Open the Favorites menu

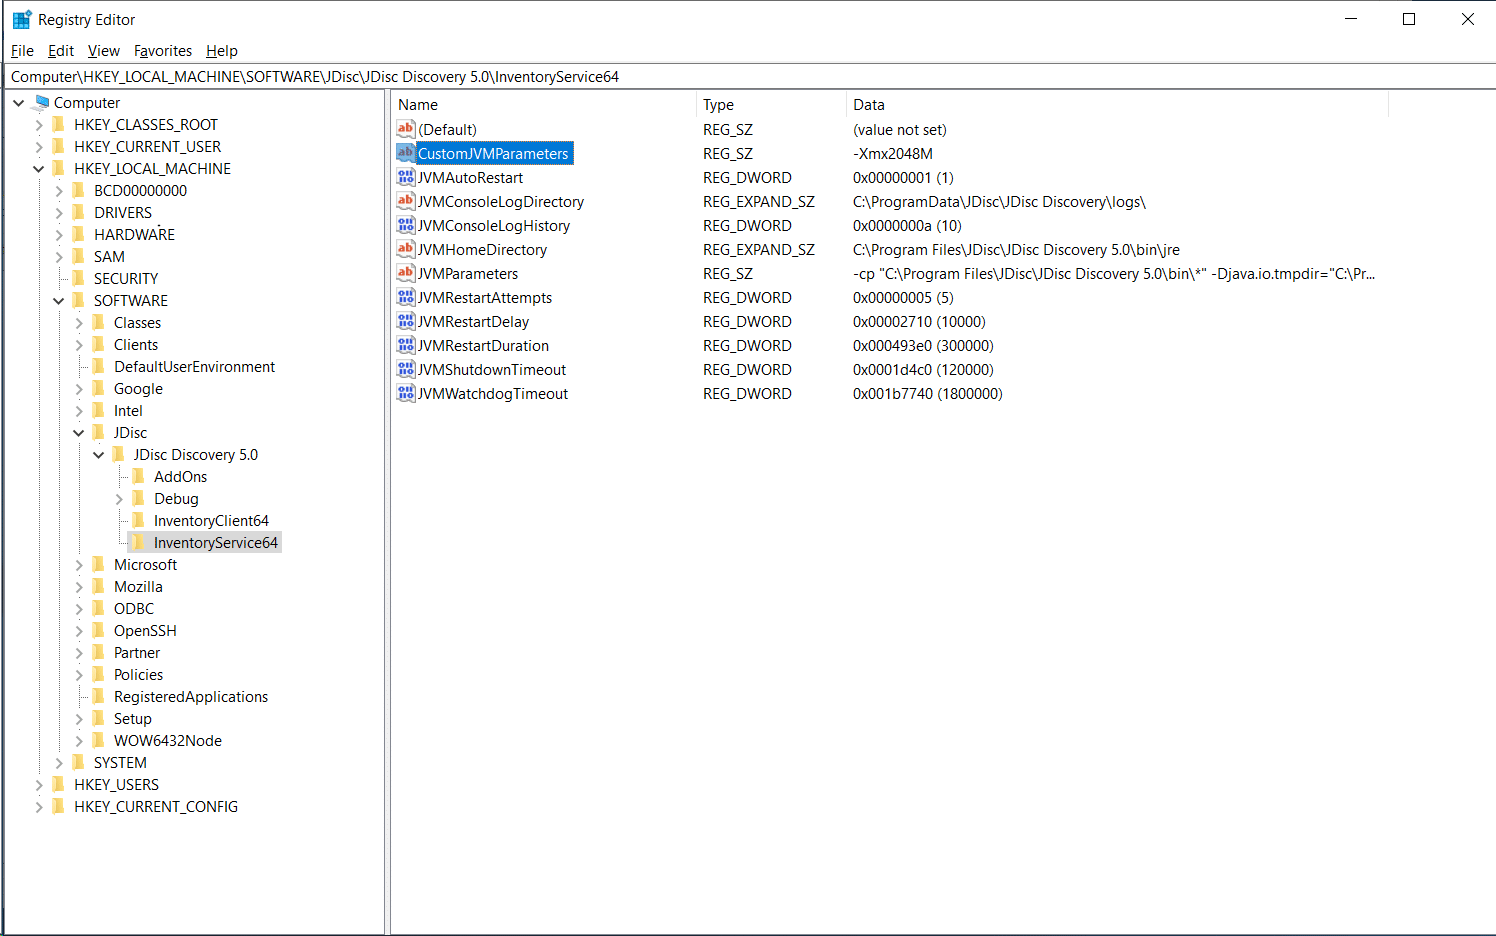click(x=163, y=51)
